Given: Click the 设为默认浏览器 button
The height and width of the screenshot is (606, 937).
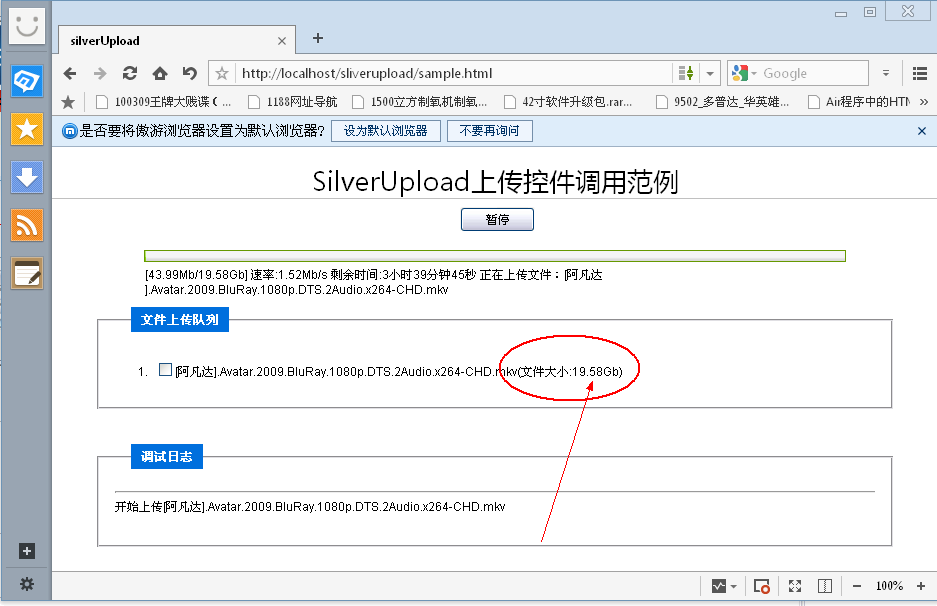Looking at the screenshot, I should (385, 131).
